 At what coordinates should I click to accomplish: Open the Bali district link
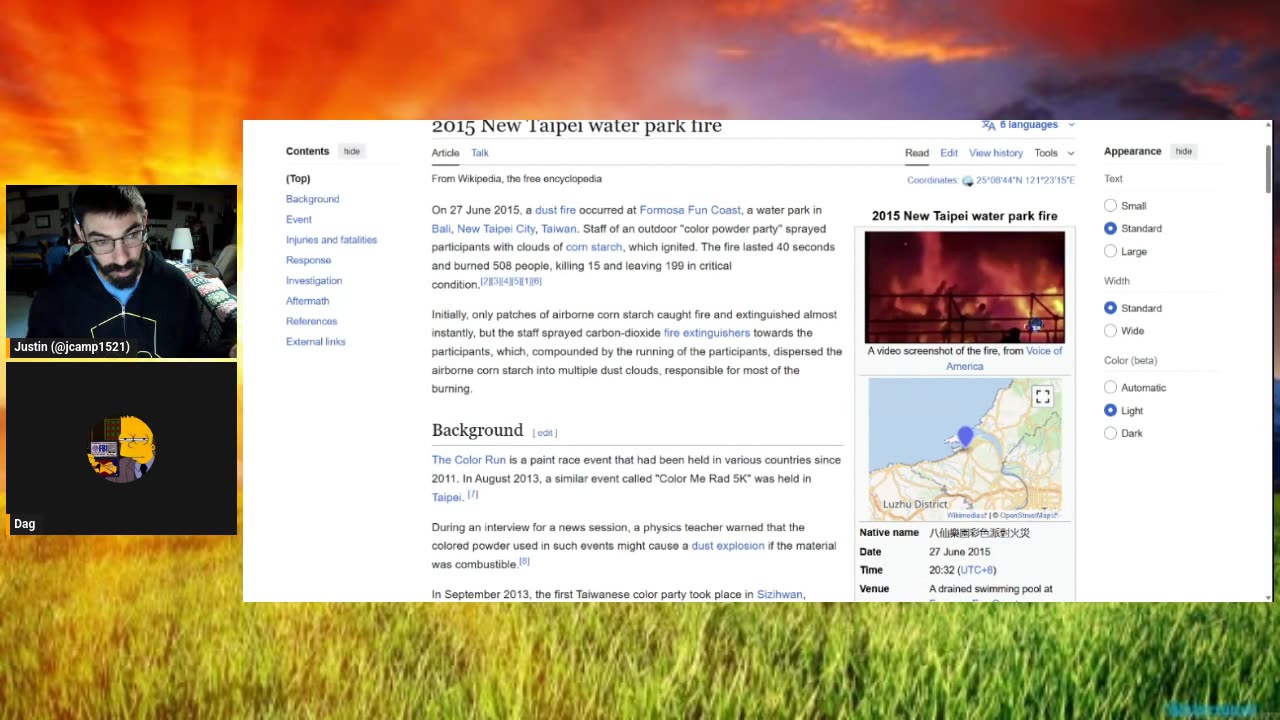[441, 229]
